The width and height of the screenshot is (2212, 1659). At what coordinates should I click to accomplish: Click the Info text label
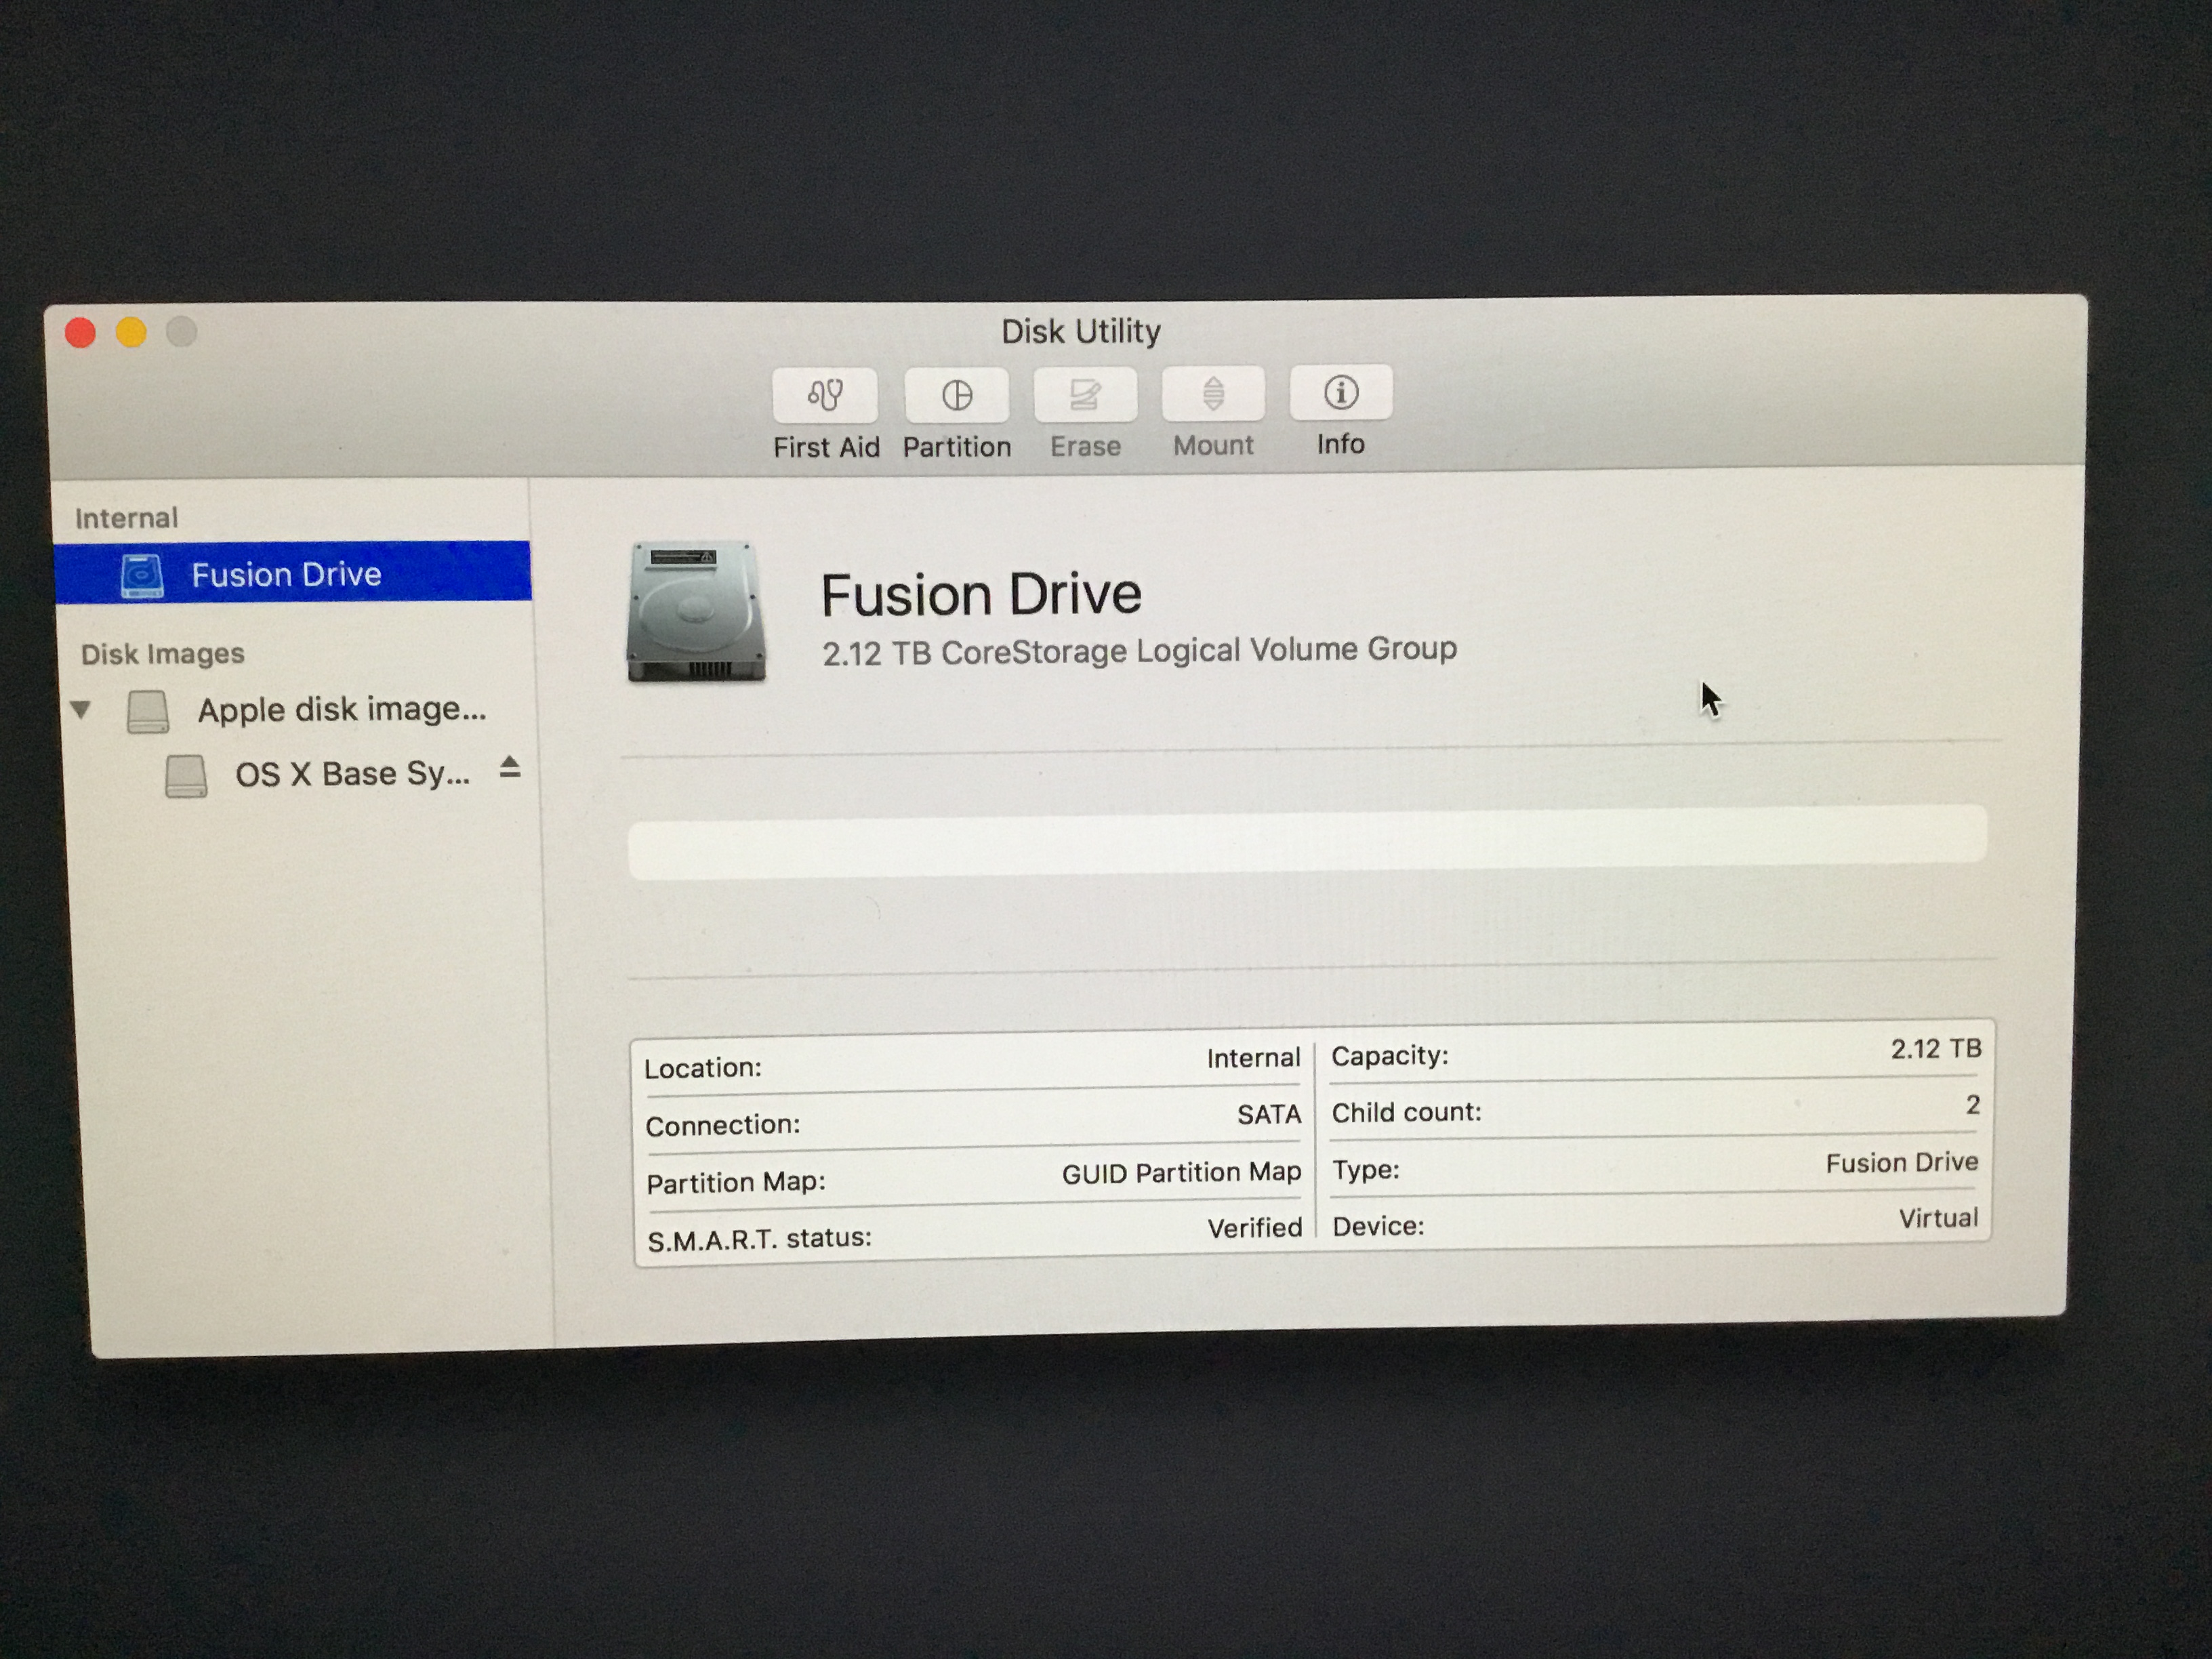tap(1341, 444)
